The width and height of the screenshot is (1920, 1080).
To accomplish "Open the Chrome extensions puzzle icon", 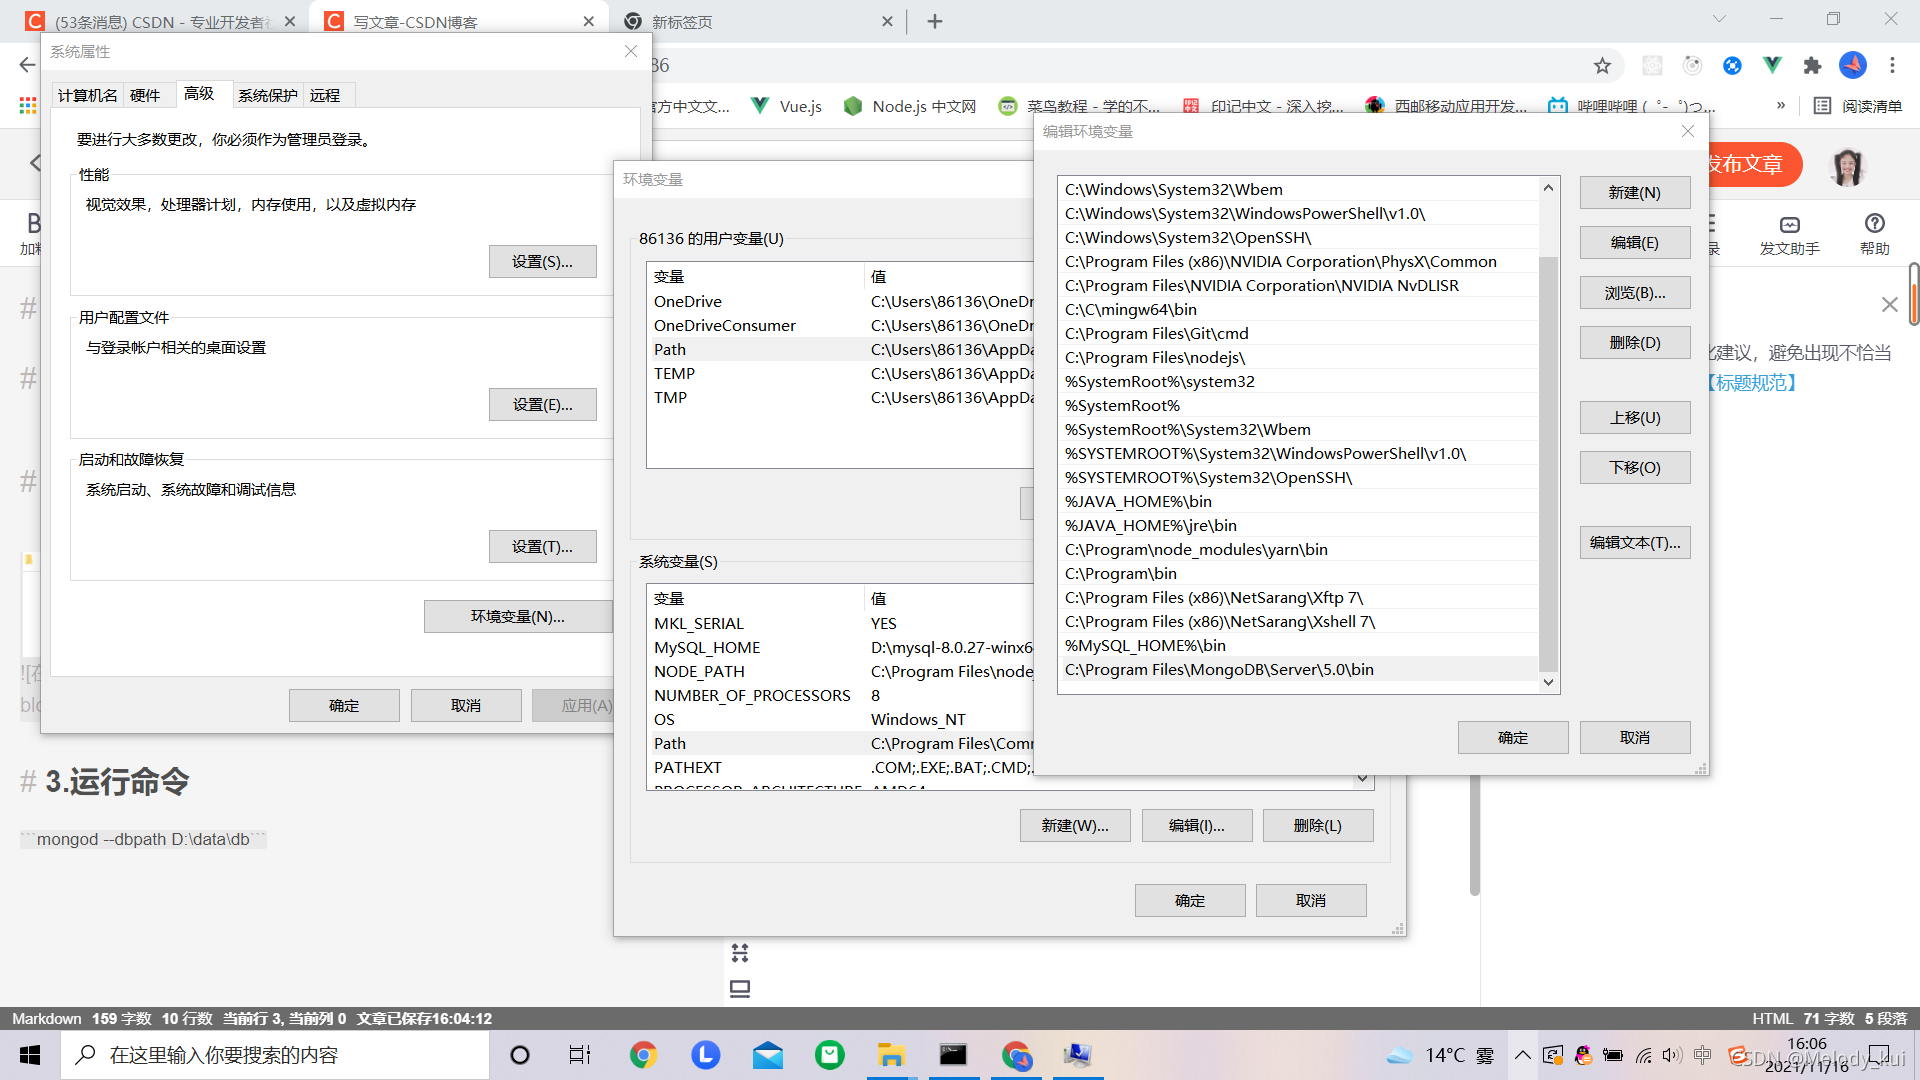I will [1812, 66].
